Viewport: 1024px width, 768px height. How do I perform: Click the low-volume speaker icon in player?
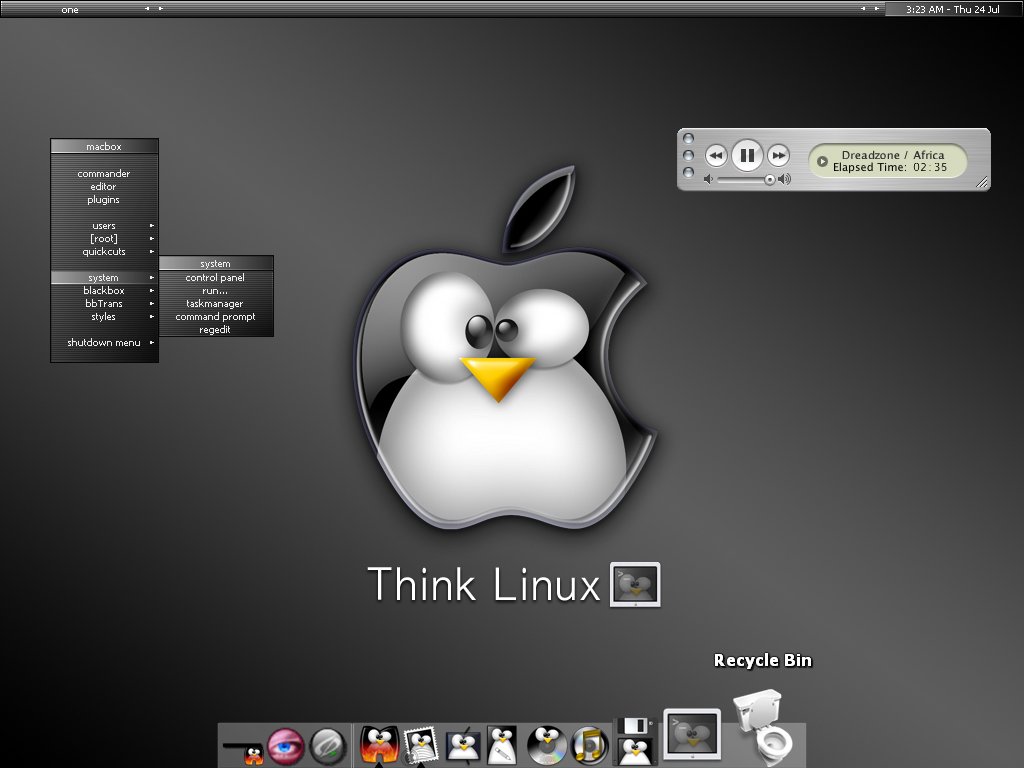point(708,179)
